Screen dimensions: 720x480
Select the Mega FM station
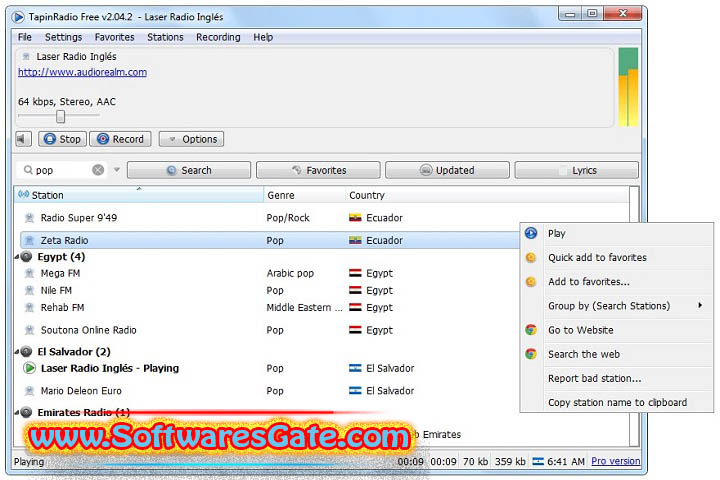point(271,273)
